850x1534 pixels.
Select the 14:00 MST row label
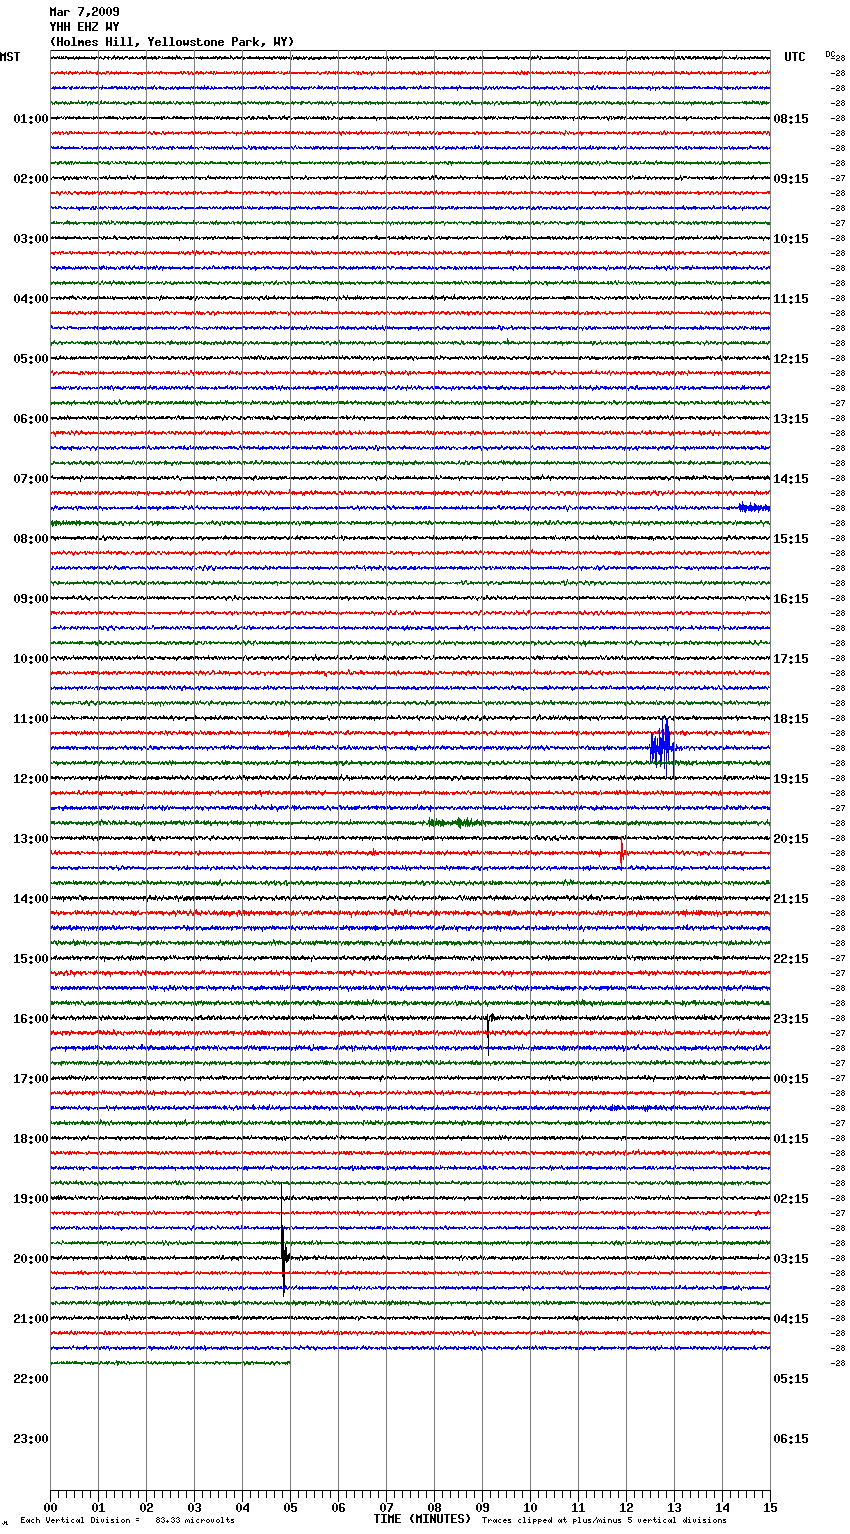pos(31,899)
